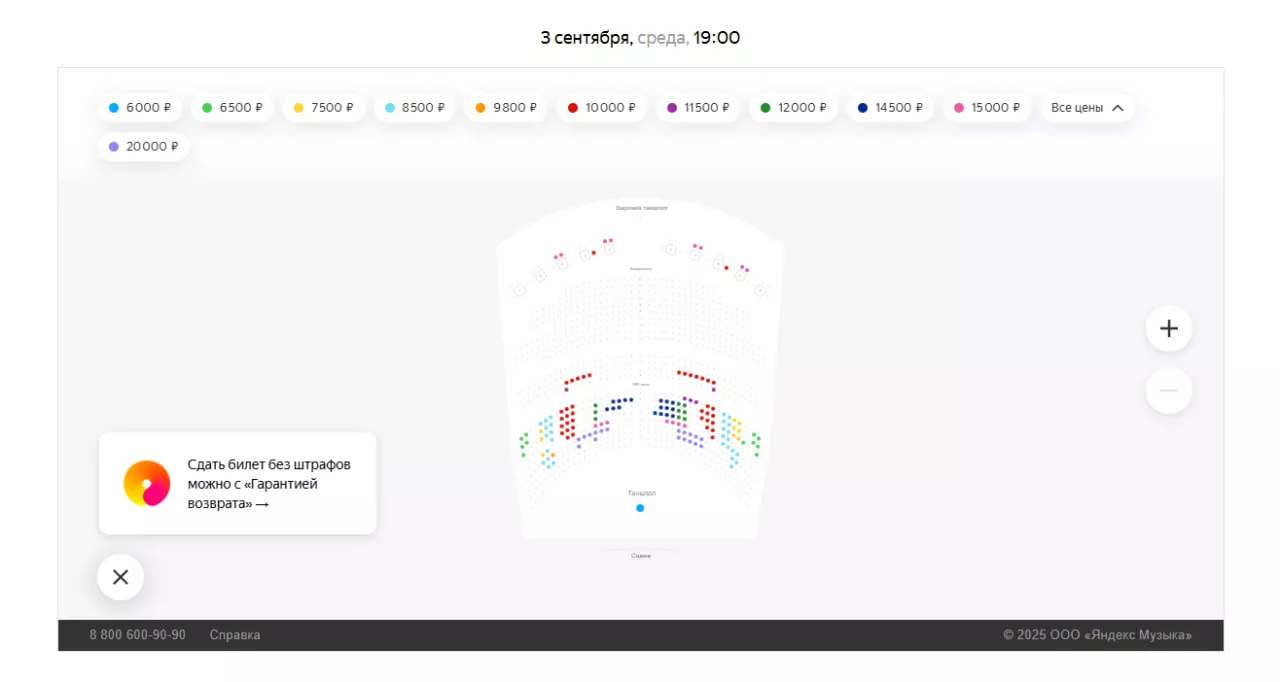The image size is (1280, 682).
Task: Filter seats by 6000 ₽ price
Action: 140,108
